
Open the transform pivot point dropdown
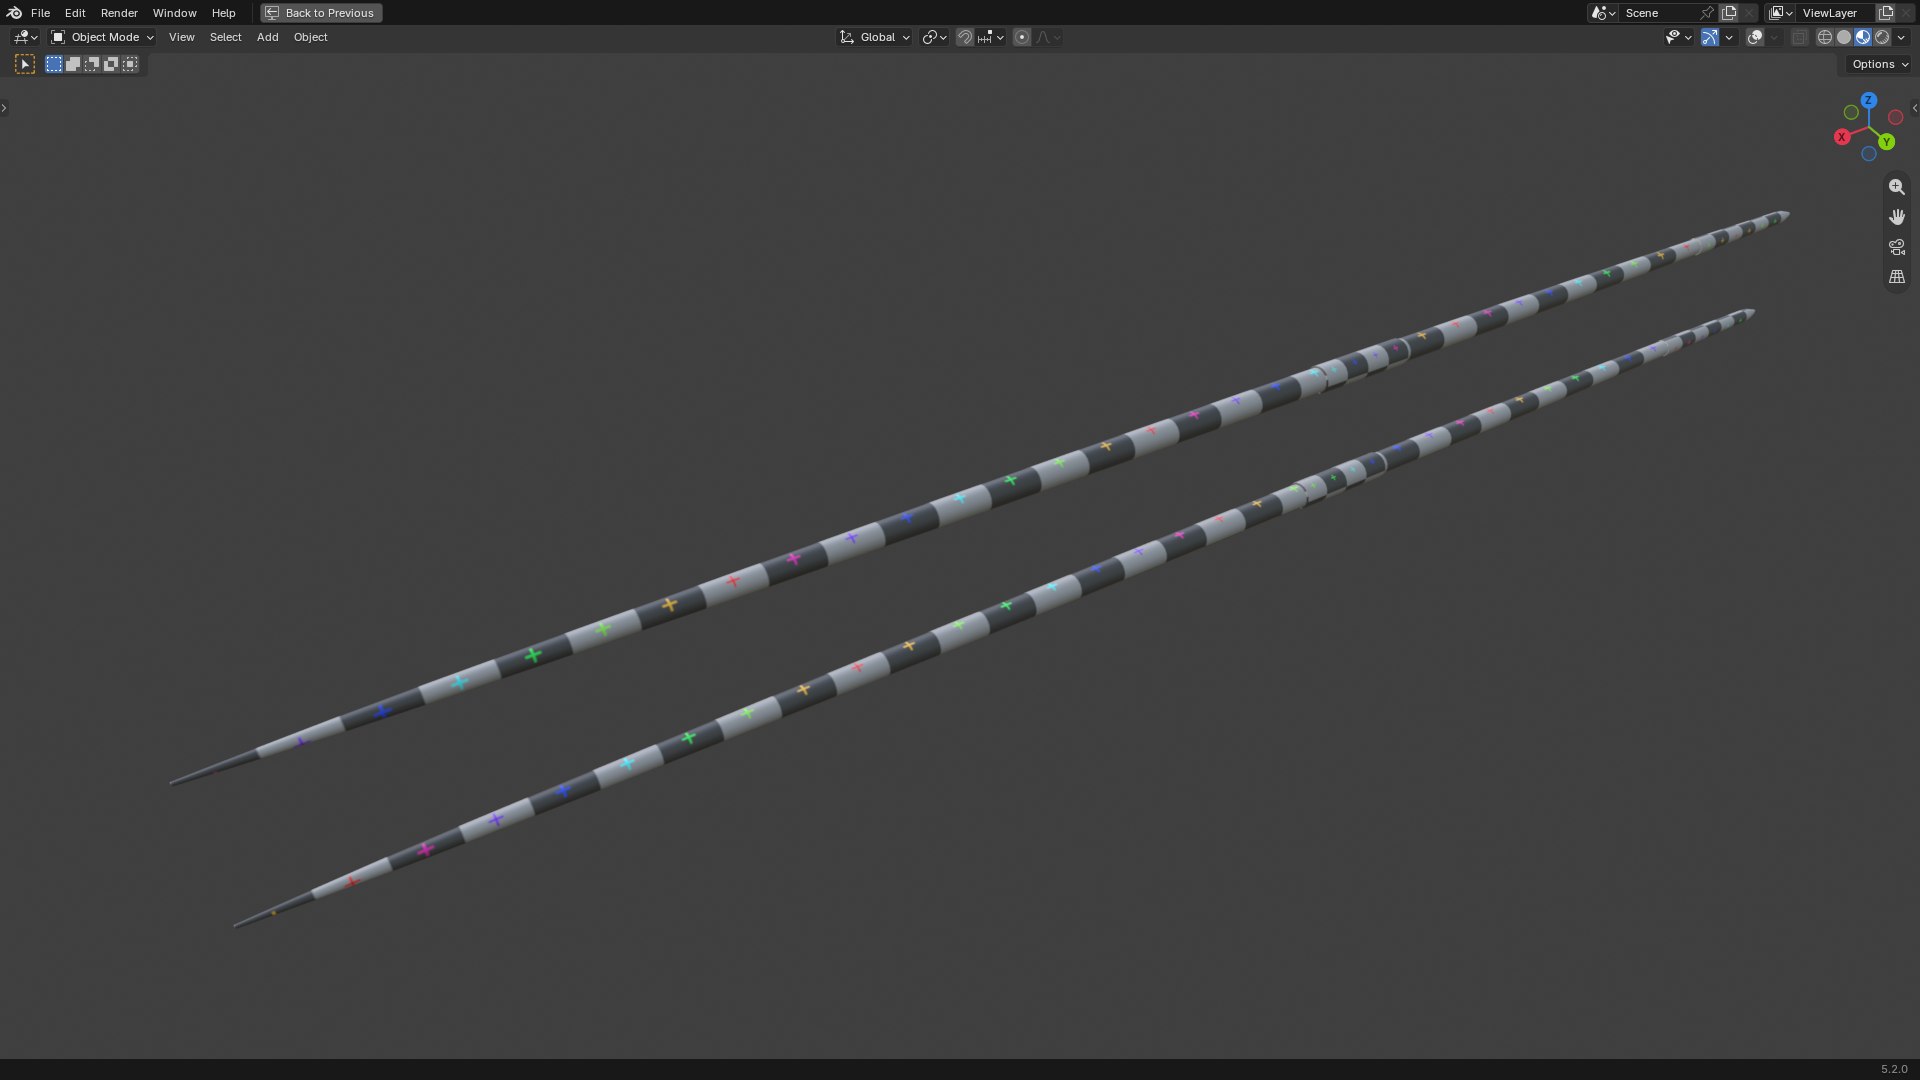pos(934,37)
